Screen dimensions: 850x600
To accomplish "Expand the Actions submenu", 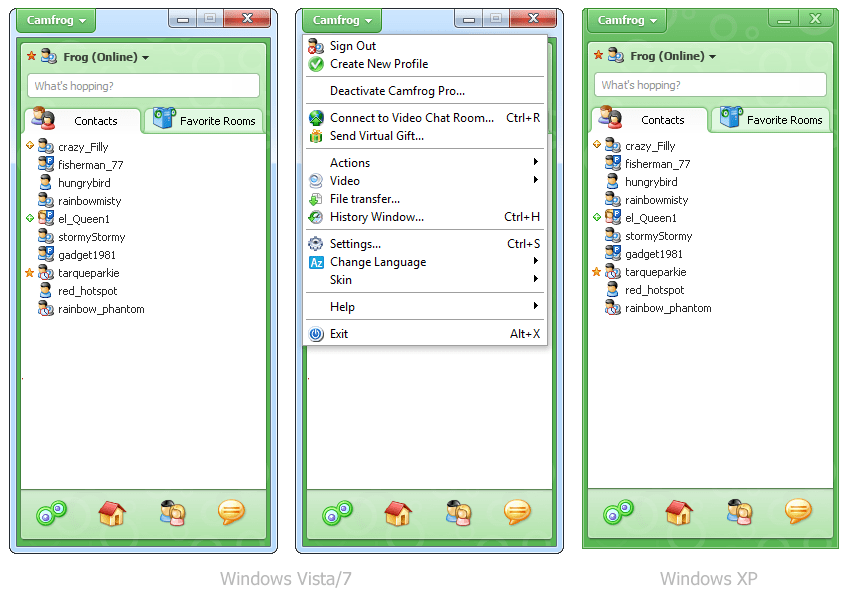I will click(426, 163).
